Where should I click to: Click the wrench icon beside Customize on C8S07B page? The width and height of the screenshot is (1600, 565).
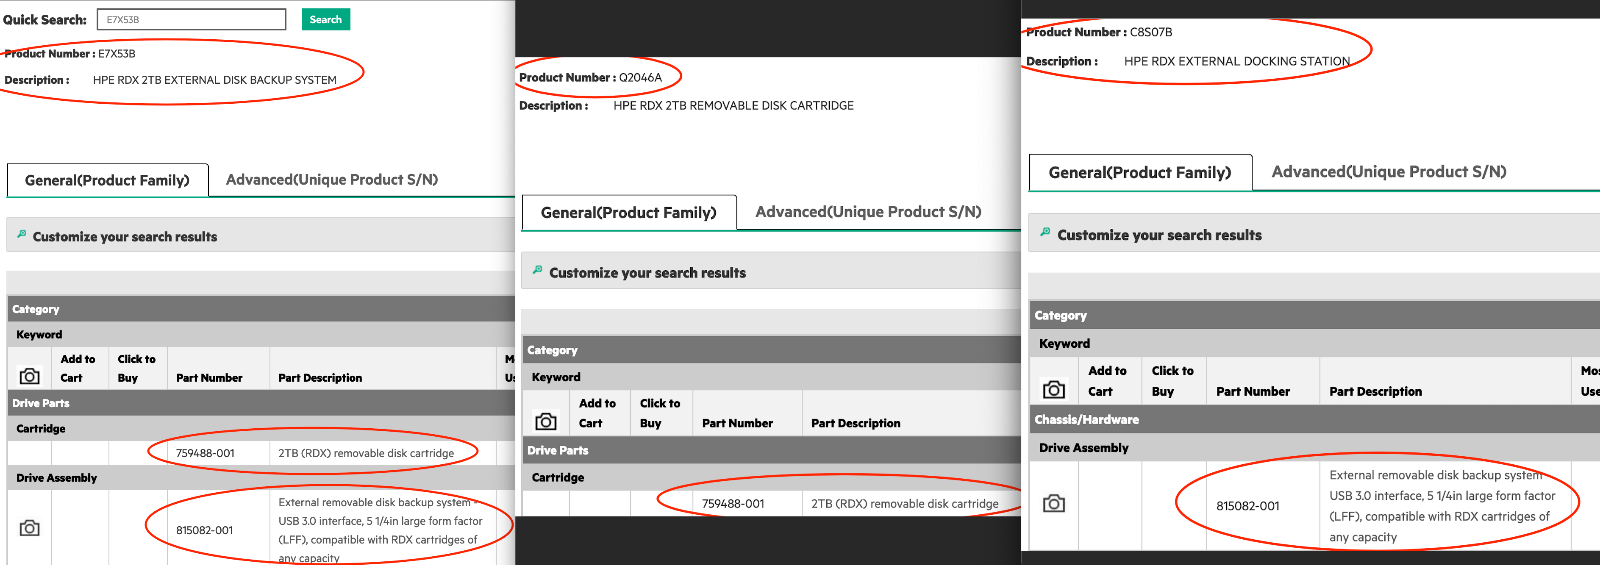(x=1045, y=232)
